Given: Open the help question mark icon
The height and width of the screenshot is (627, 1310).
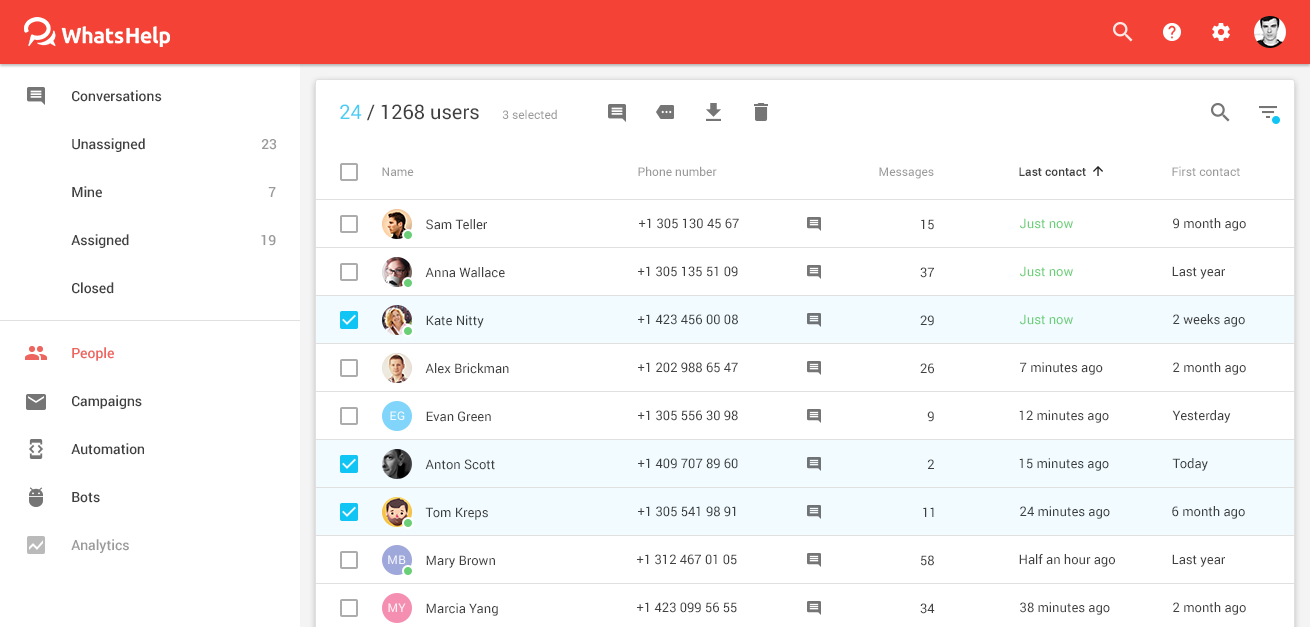Looking at the screenshot, I should [1172, 32].
